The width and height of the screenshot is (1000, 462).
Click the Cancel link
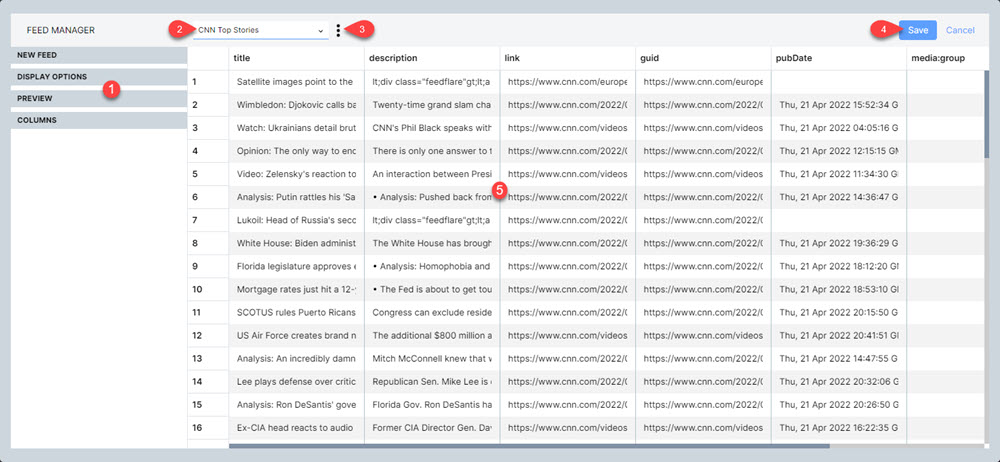[x=959, y=30]
